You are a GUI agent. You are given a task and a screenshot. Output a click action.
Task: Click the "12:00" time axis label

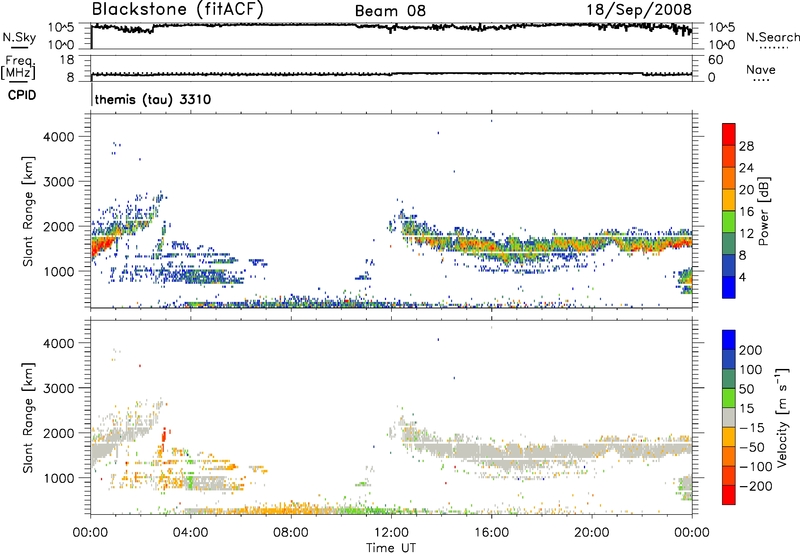pyautogui.click(x=391, y=533)
